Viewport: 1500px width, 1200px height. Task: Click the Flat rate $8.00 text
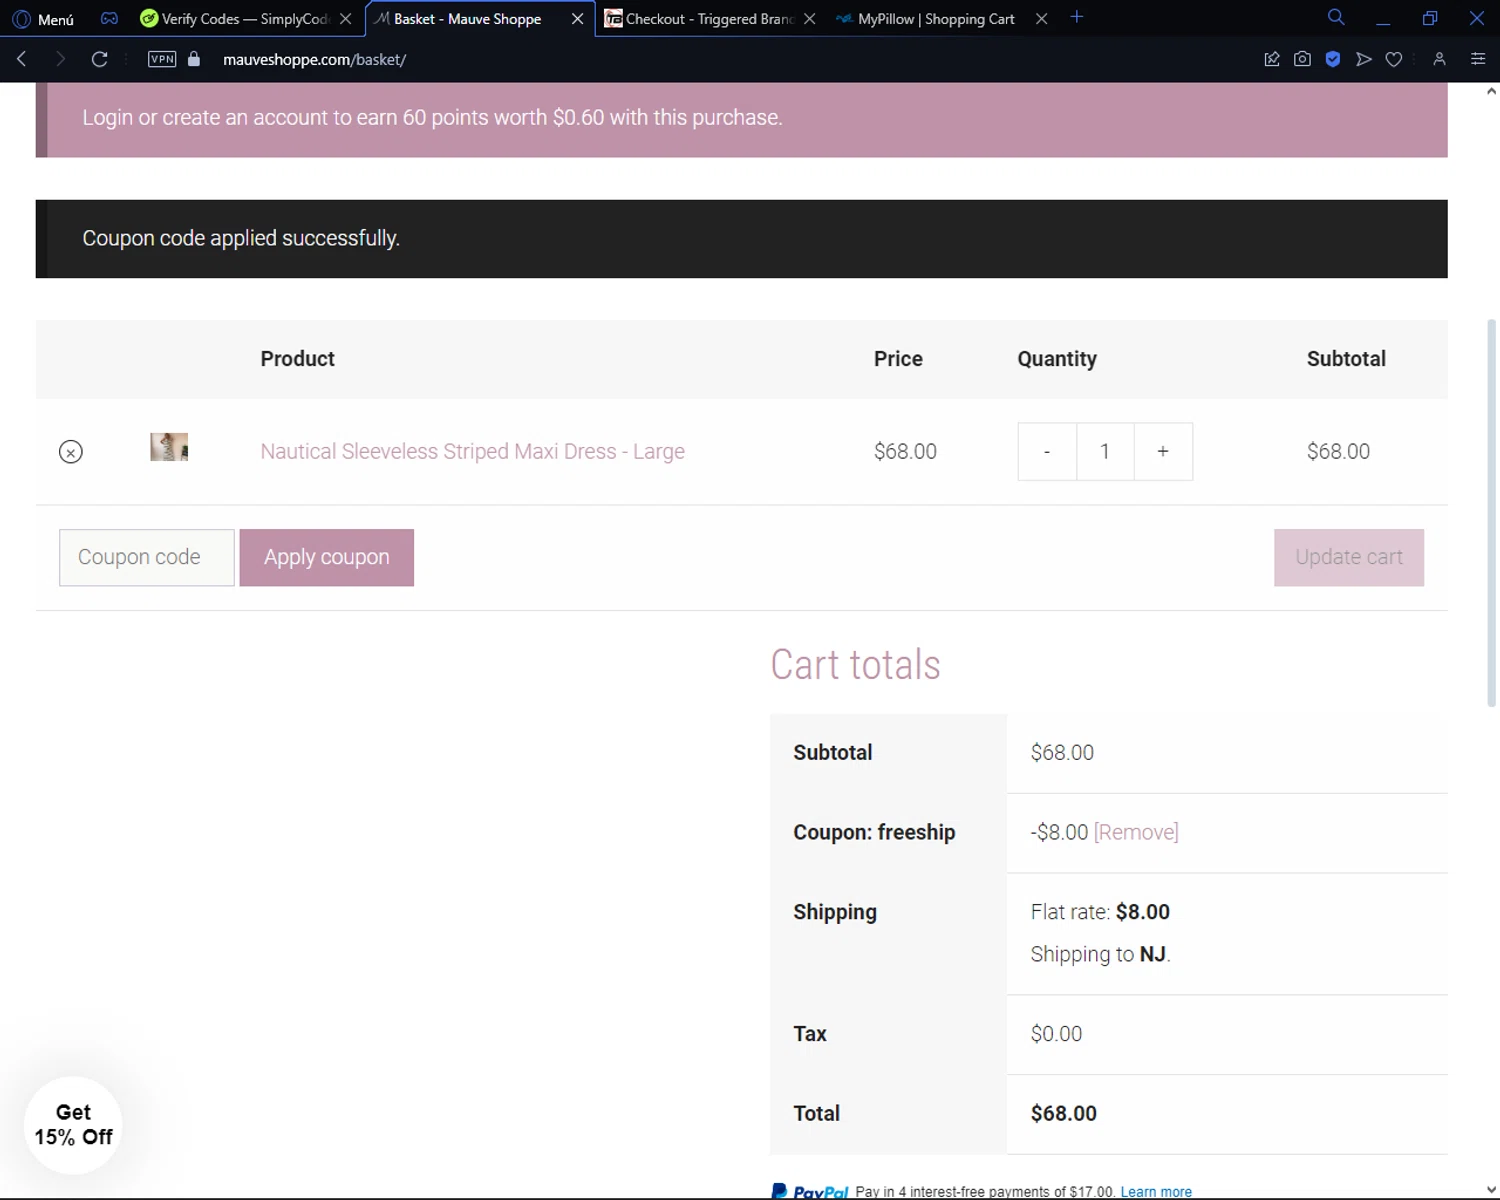[1100, 912]
